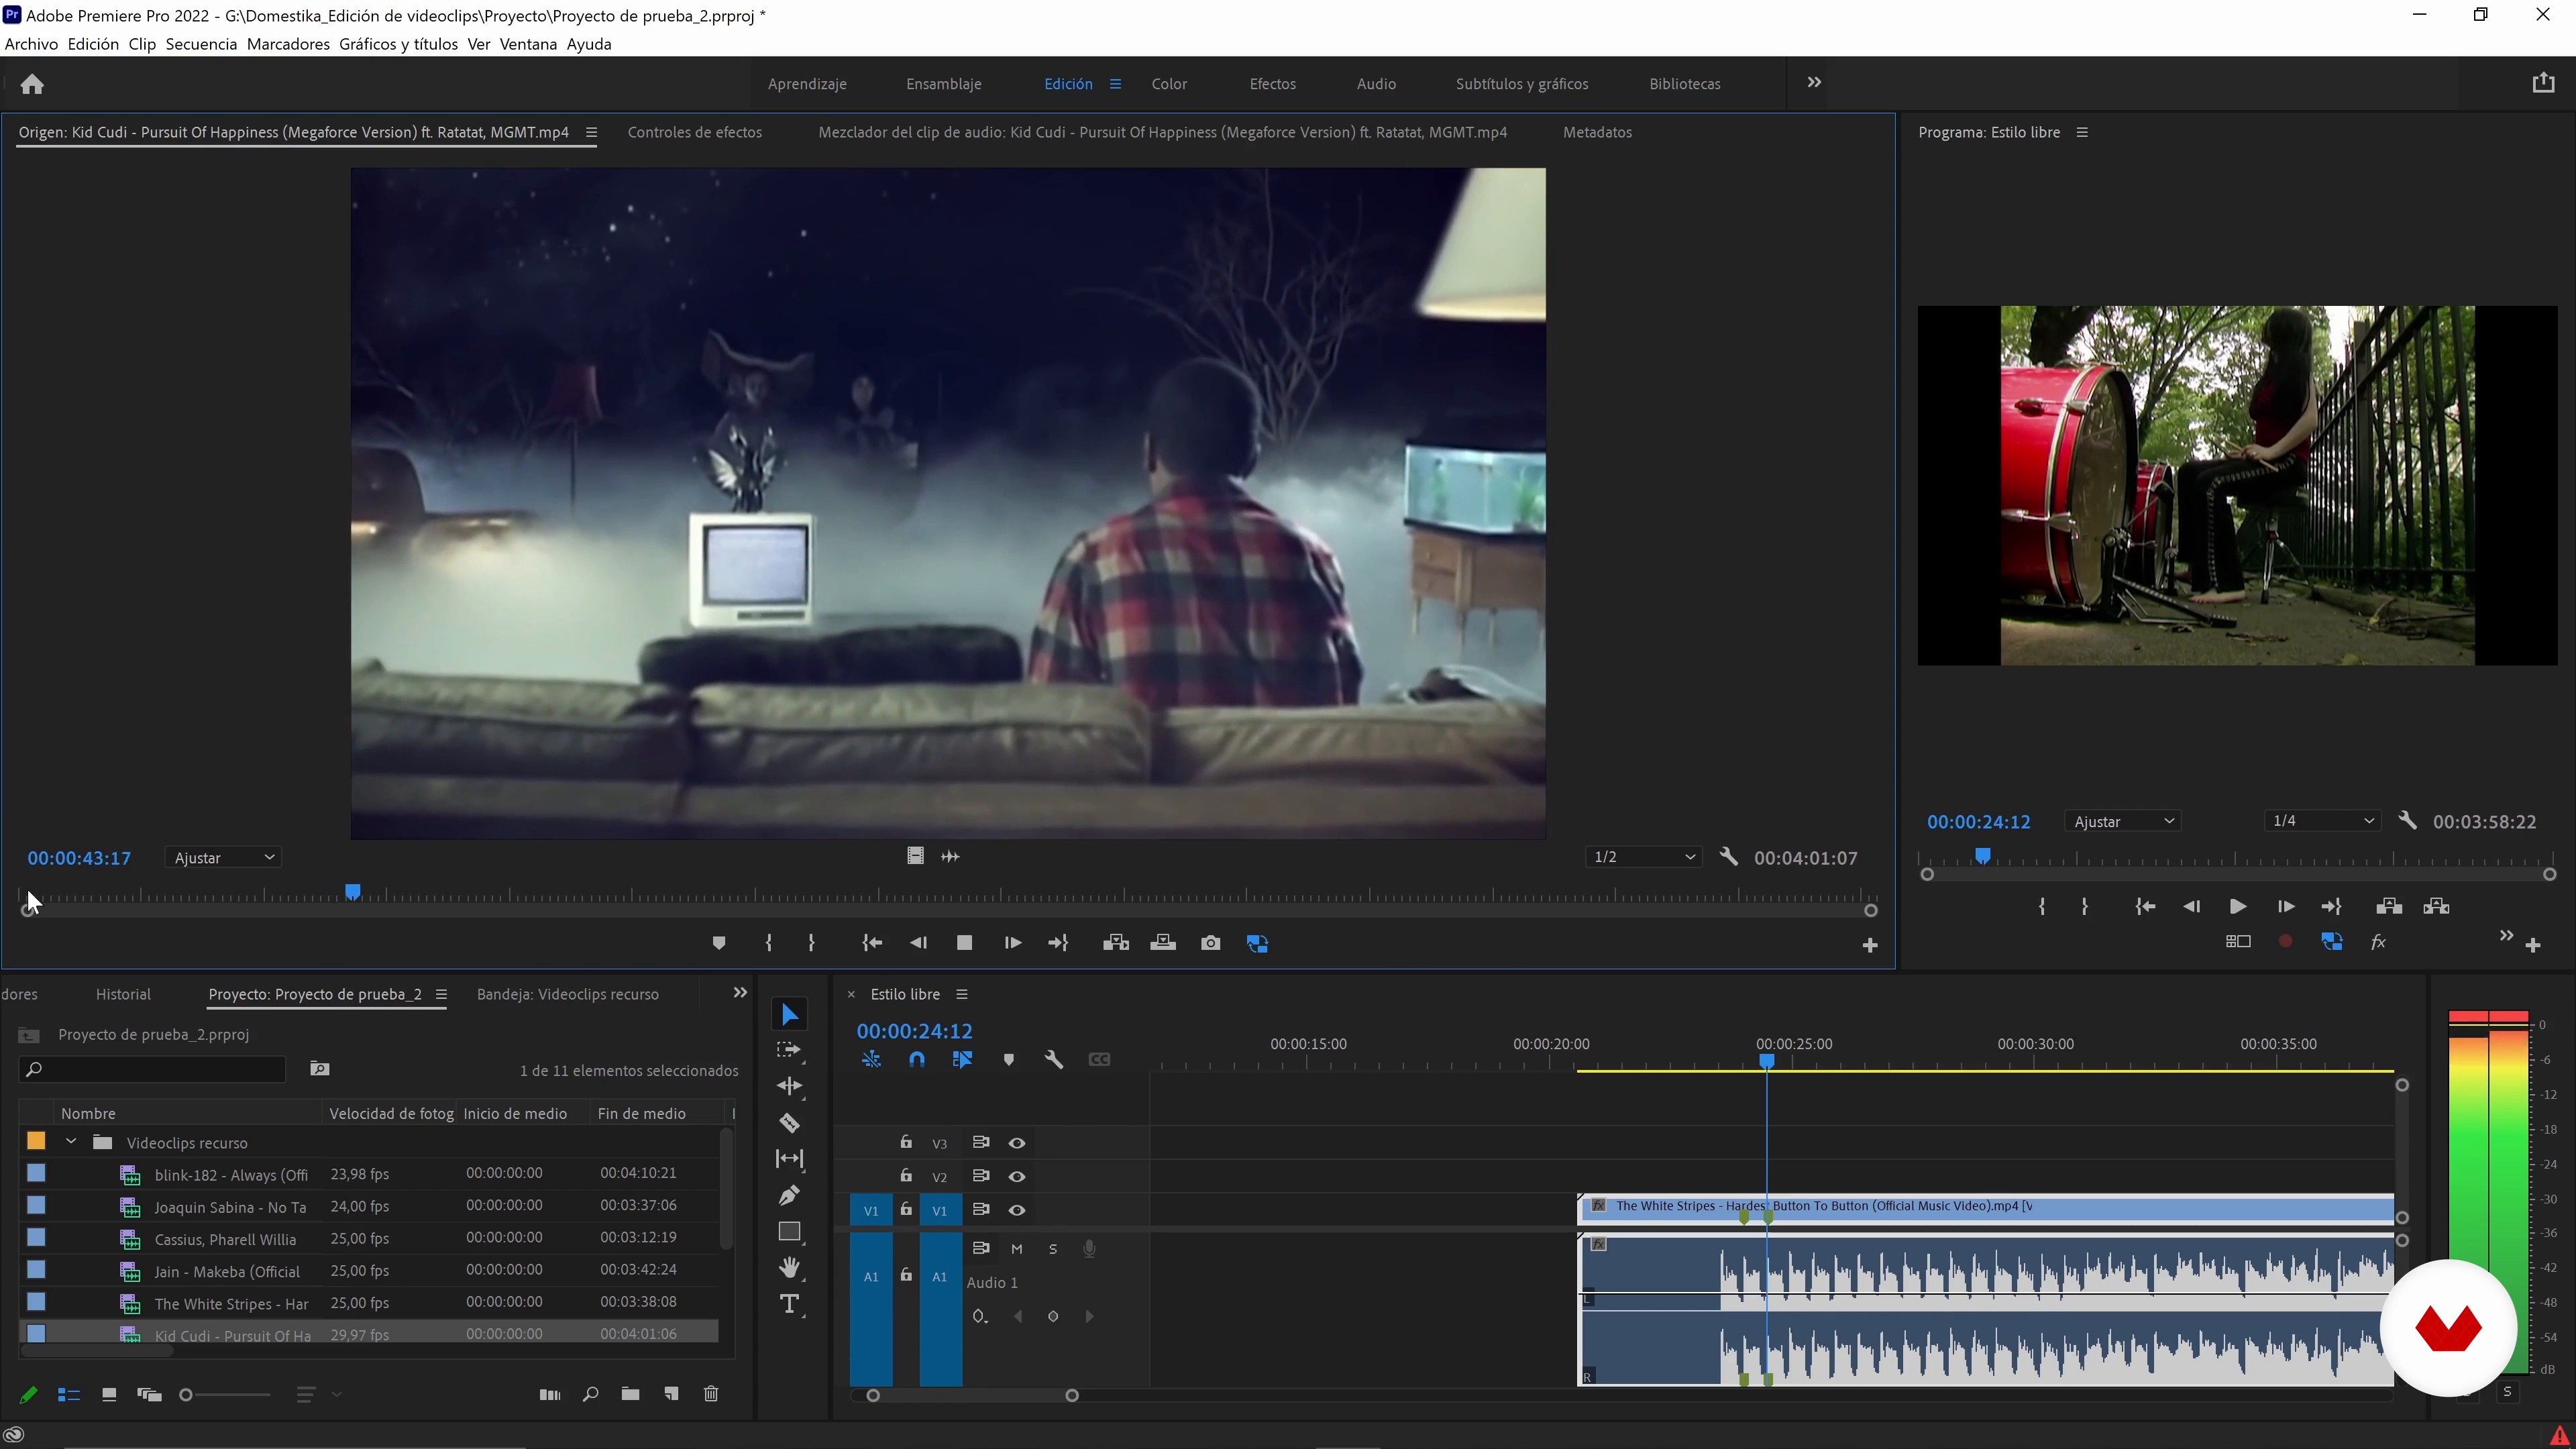The width and height of the screenshot is (2576, 1449).
Task: Select the Track Select Forward tool
Action: pyautogui.click(x=789, y=1050)
